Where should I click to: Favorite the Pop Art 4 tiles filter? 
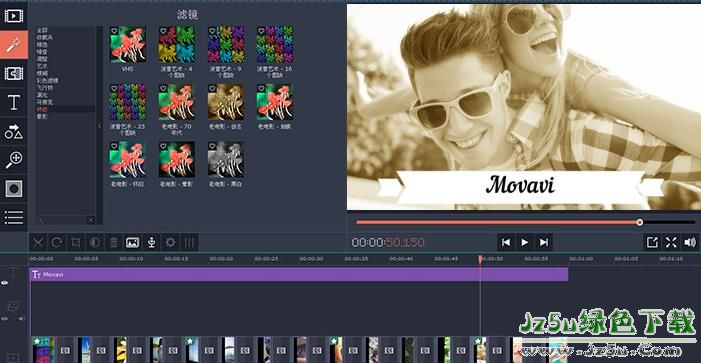[163, 31]
